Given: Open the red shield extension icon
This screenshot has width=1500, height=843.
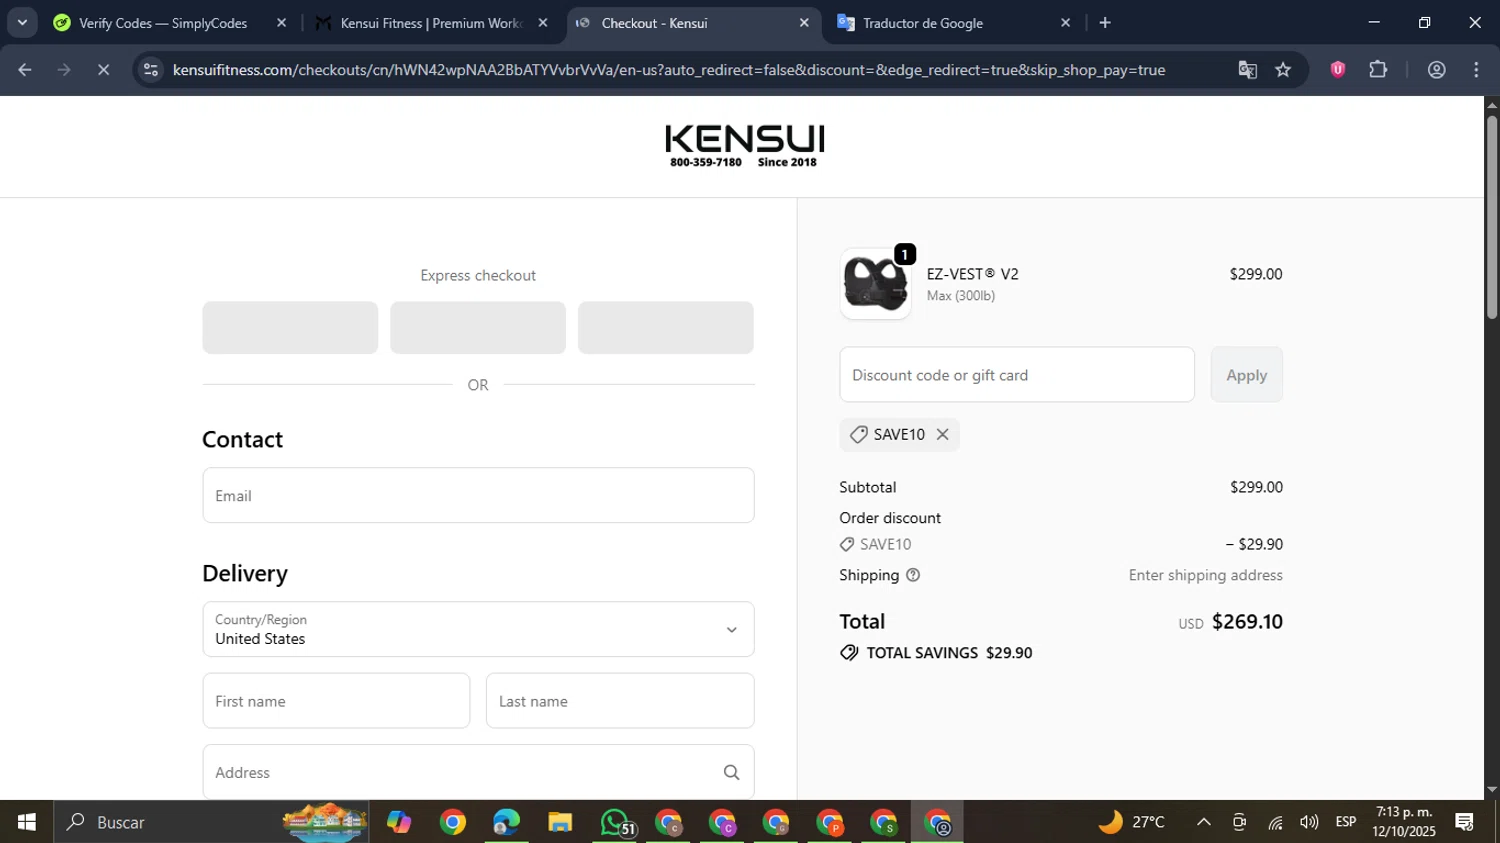Looking at the screenshot, I should point(1338,69).
